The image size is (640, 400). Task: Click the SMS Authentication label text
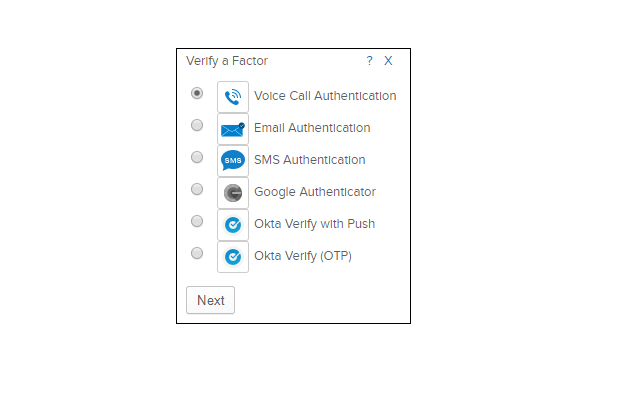[309, 160]
